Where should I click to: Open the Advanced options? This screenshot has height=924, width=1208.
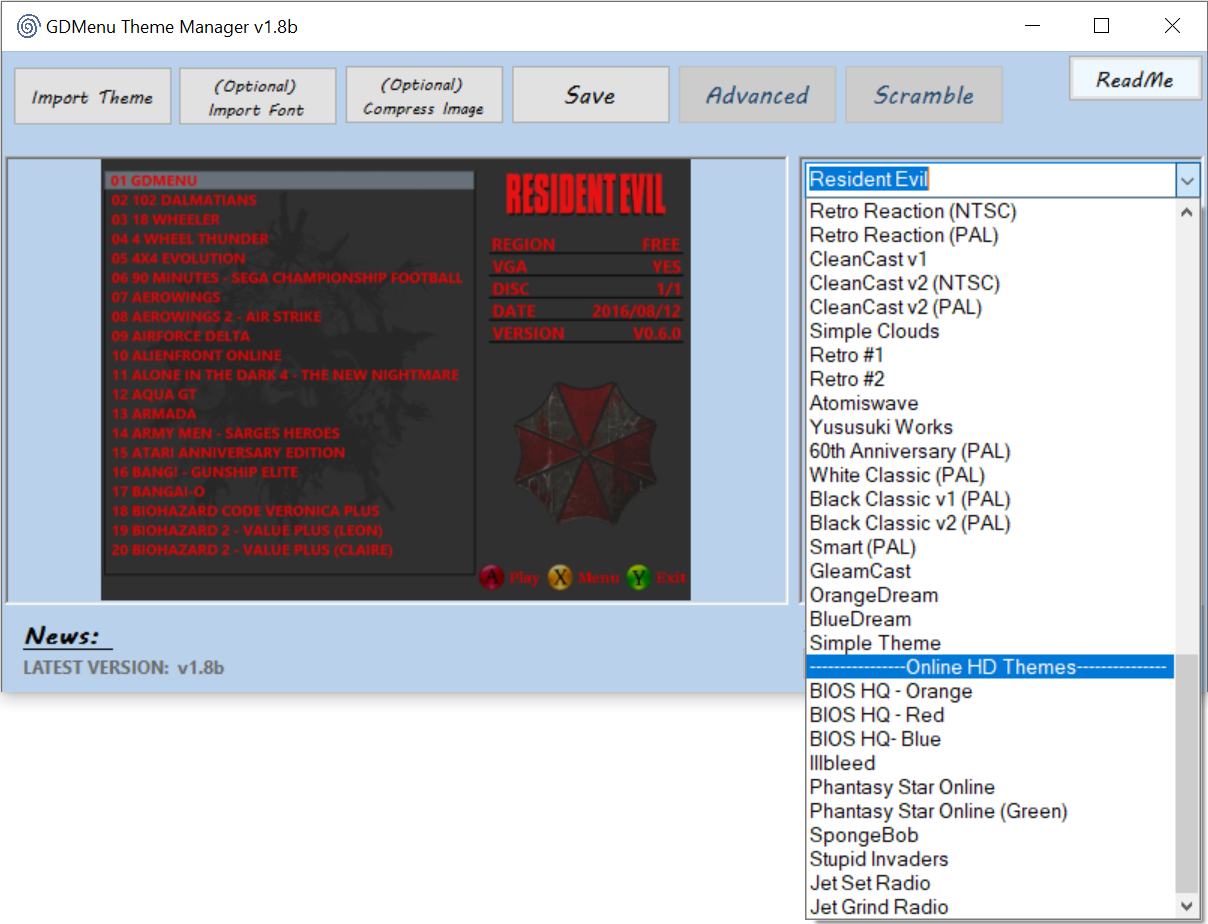tap(757, 95)
